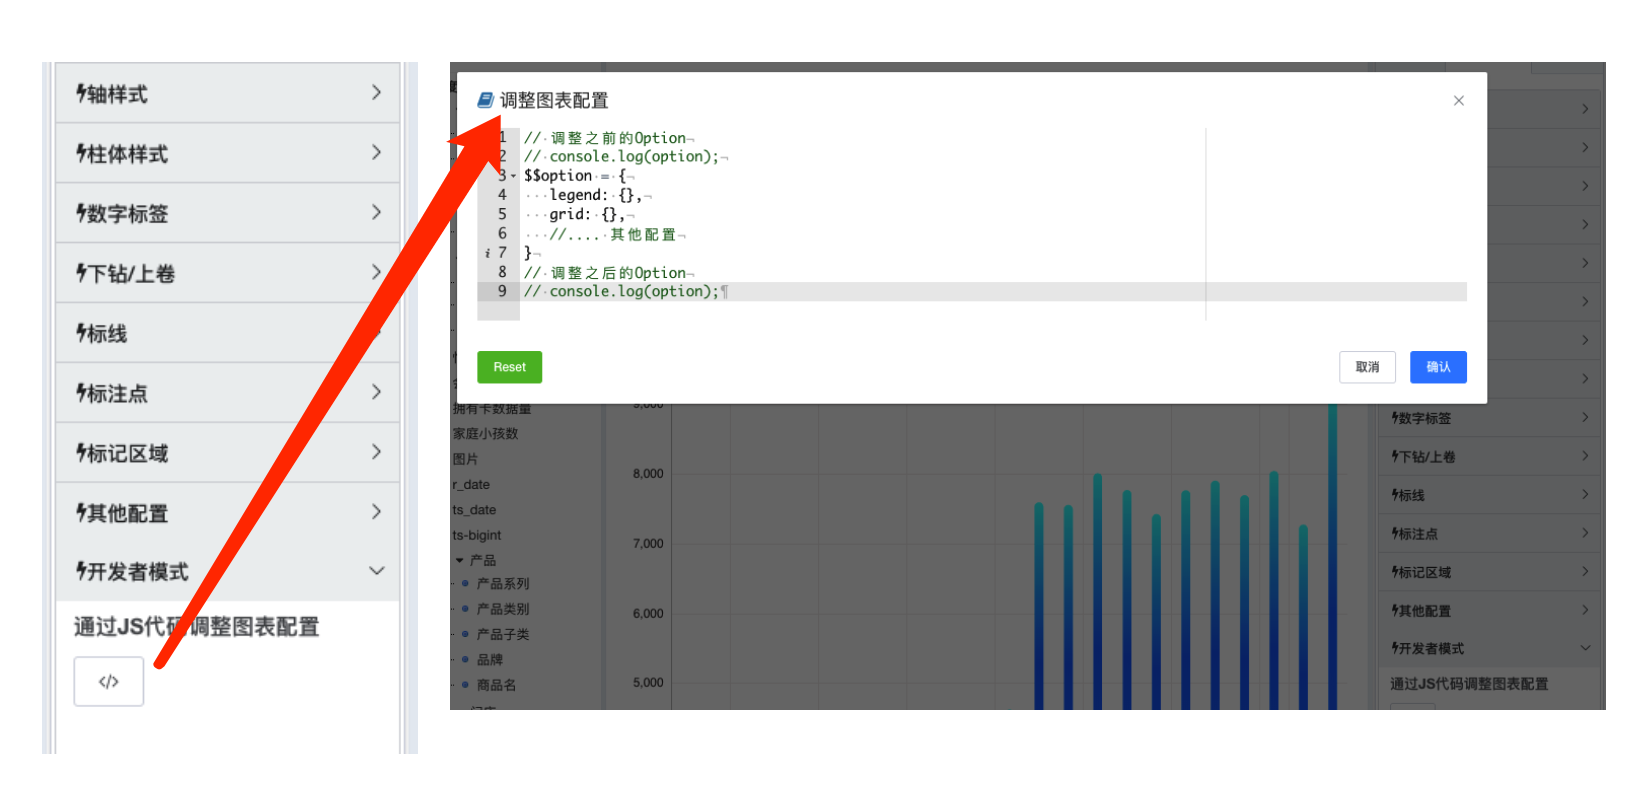This screenshot has width=1636, height=788.
Task: Open the JS code editor button
Action: (108, 682)
